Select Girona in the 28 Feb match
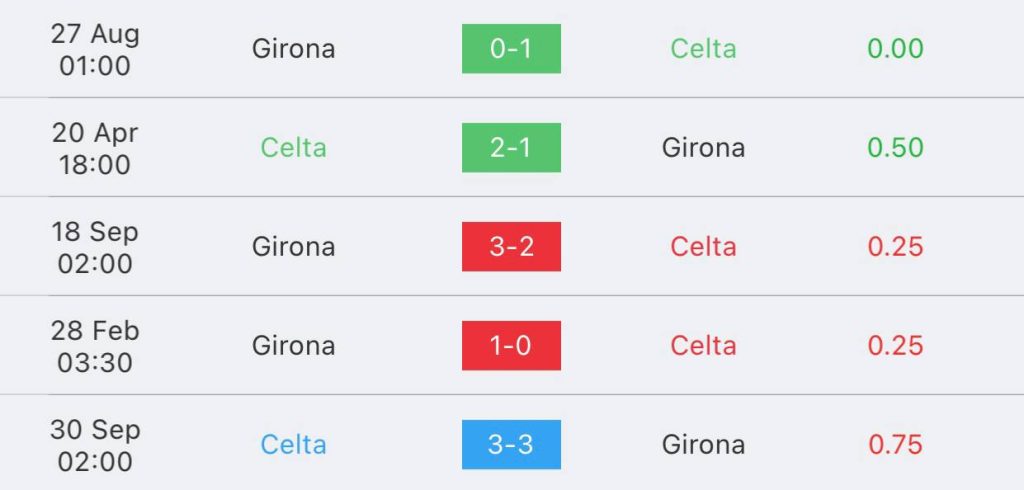The image size is (1024, 490). [293, 346]
